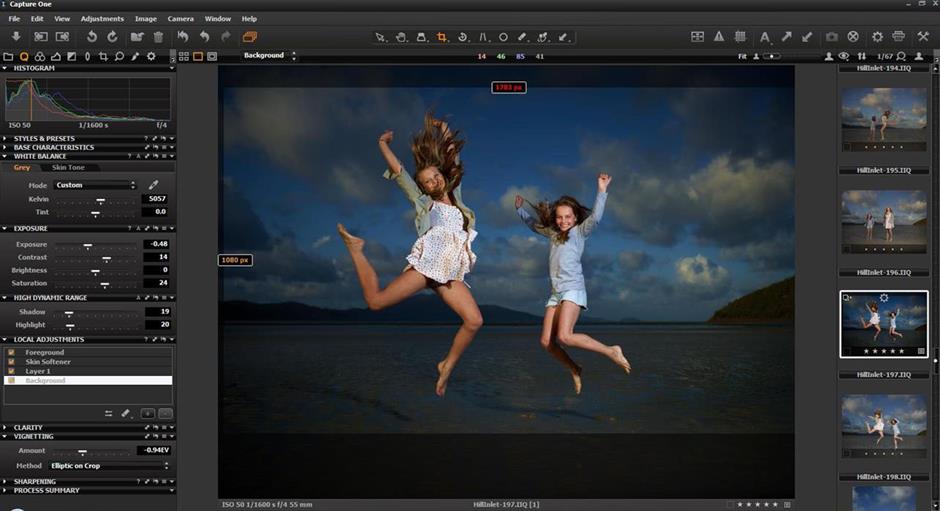
Task: Click the printer icon in toolbar
Action: pos(898,37)
